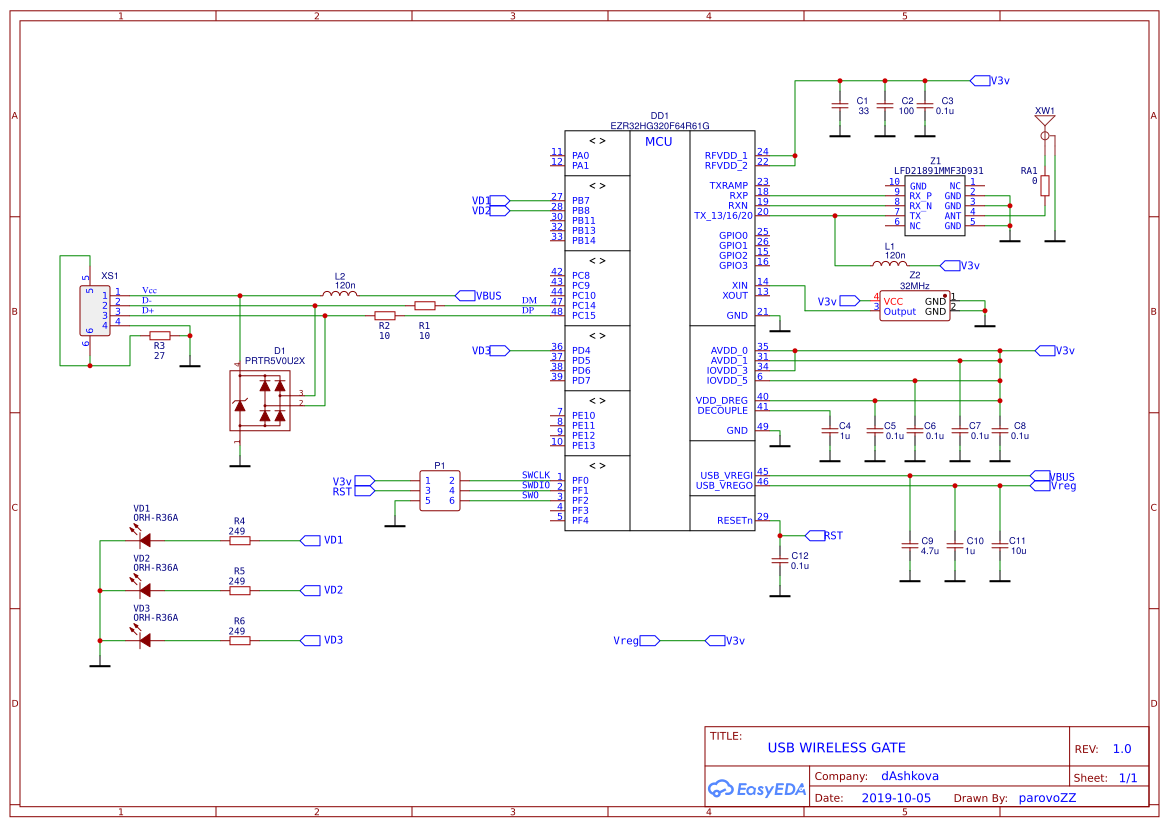The width and height of the screenshot is (1169, 828).
Task: Select resistor R2 on the DP line
Action: [385, 316]
